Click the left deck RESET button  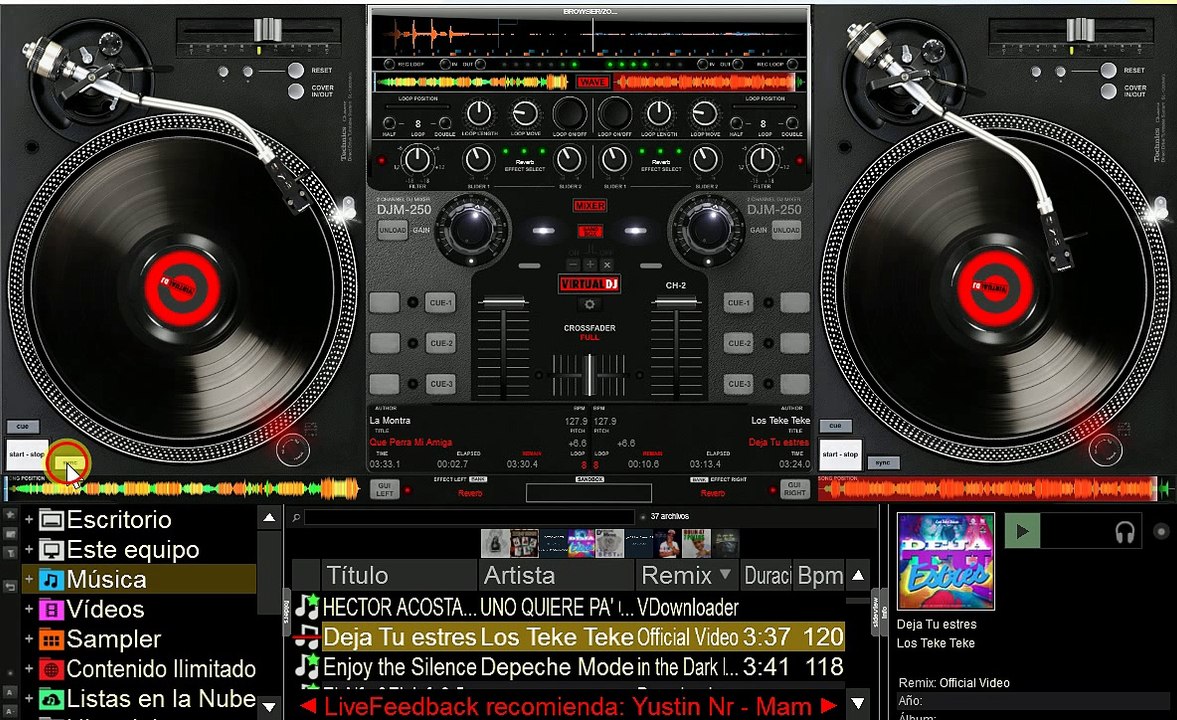pos(296,71)
